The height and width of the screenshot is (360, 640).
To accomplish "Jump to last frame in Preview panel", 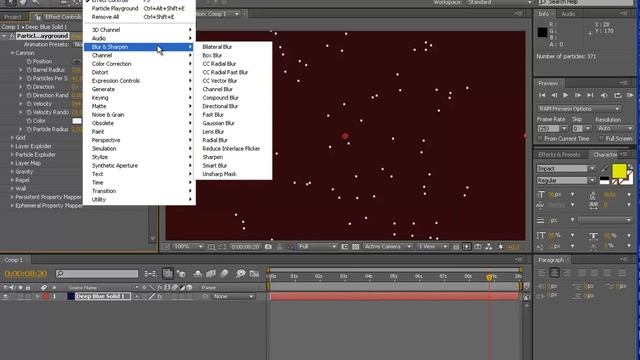I will (590, 95).
